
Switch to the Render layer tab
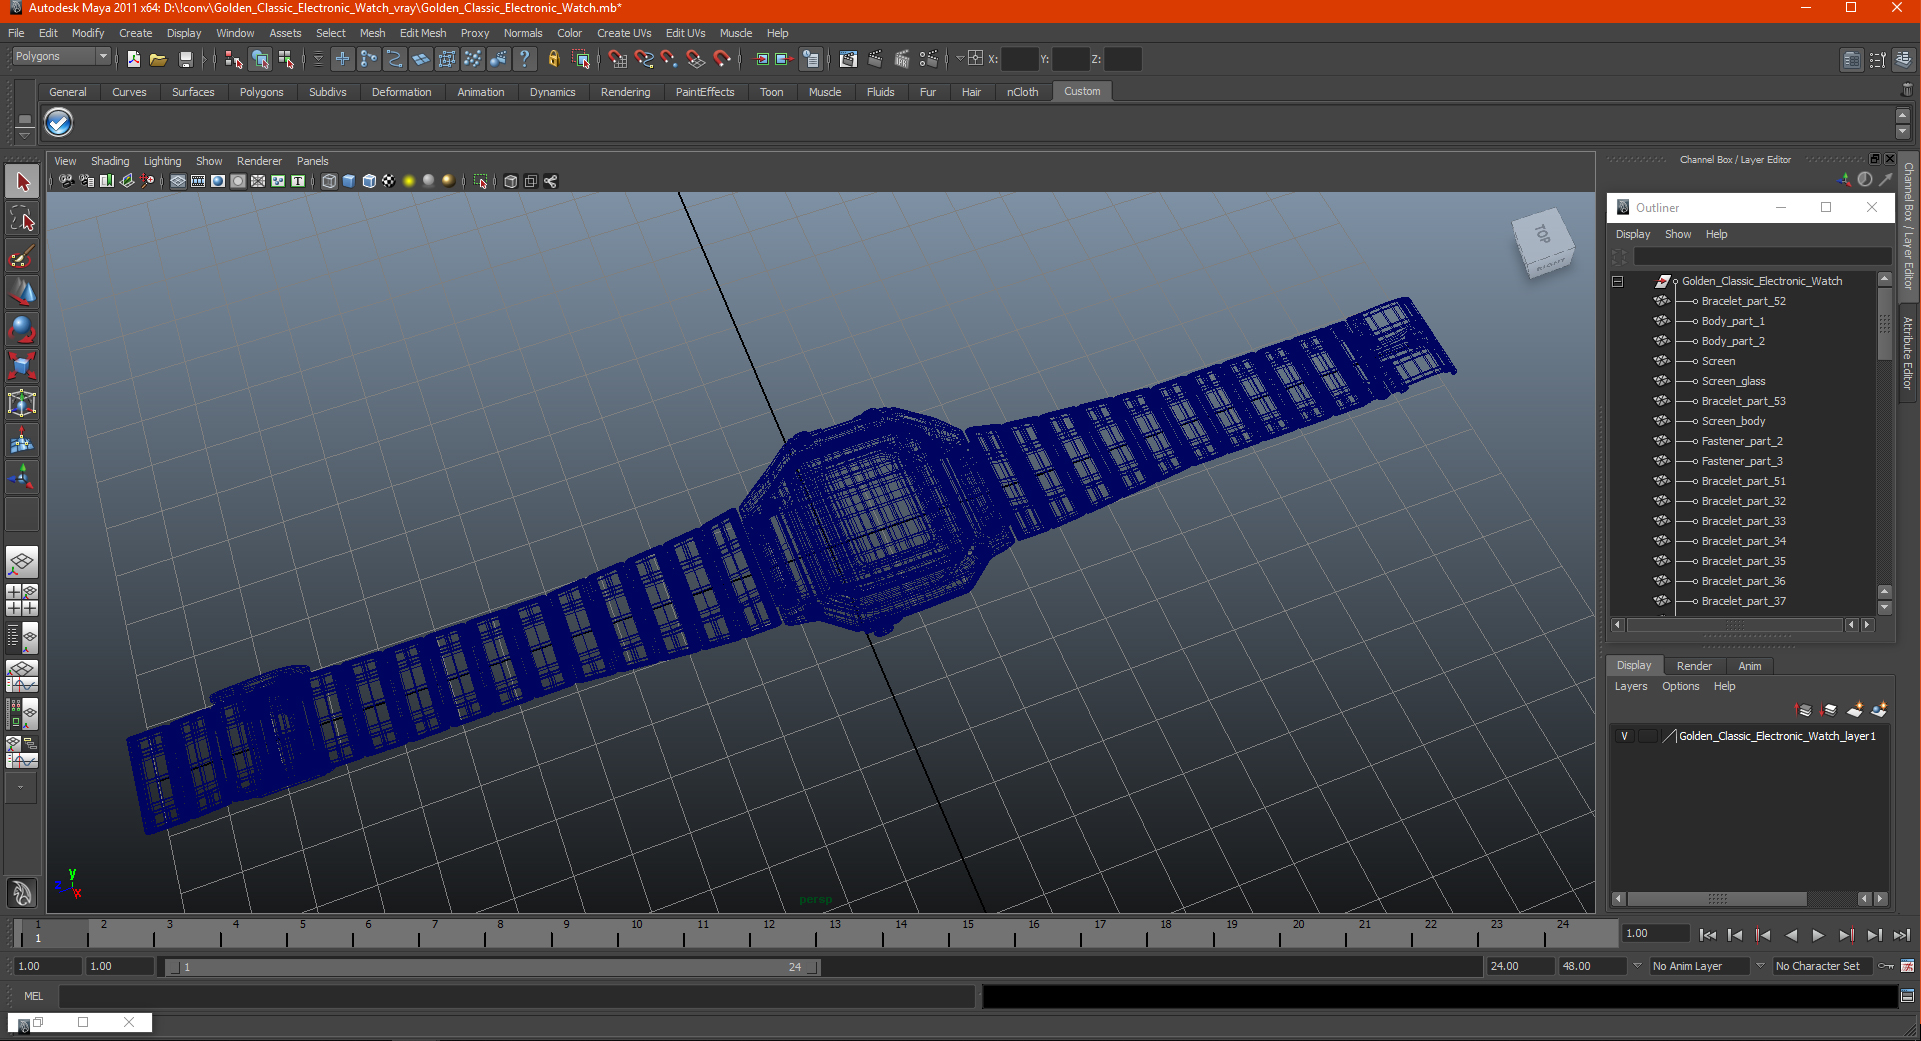(x=1694, y=666)
